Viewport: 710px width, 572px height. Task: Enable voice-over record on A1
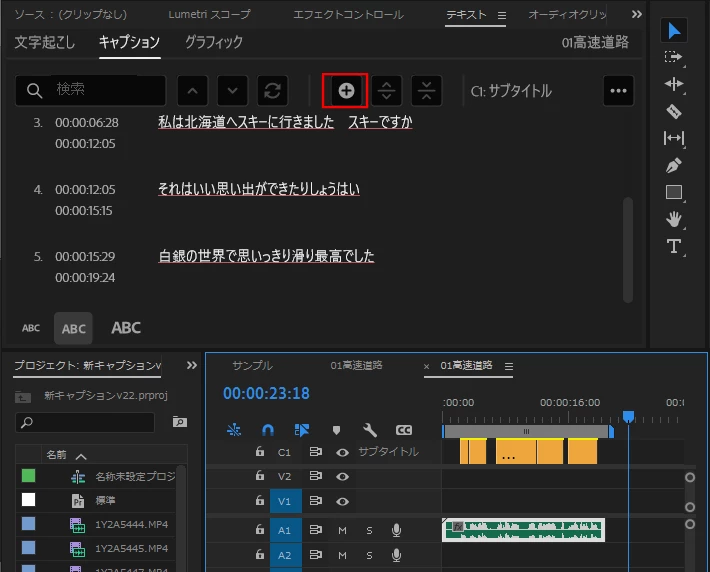[x=396, y=530]
